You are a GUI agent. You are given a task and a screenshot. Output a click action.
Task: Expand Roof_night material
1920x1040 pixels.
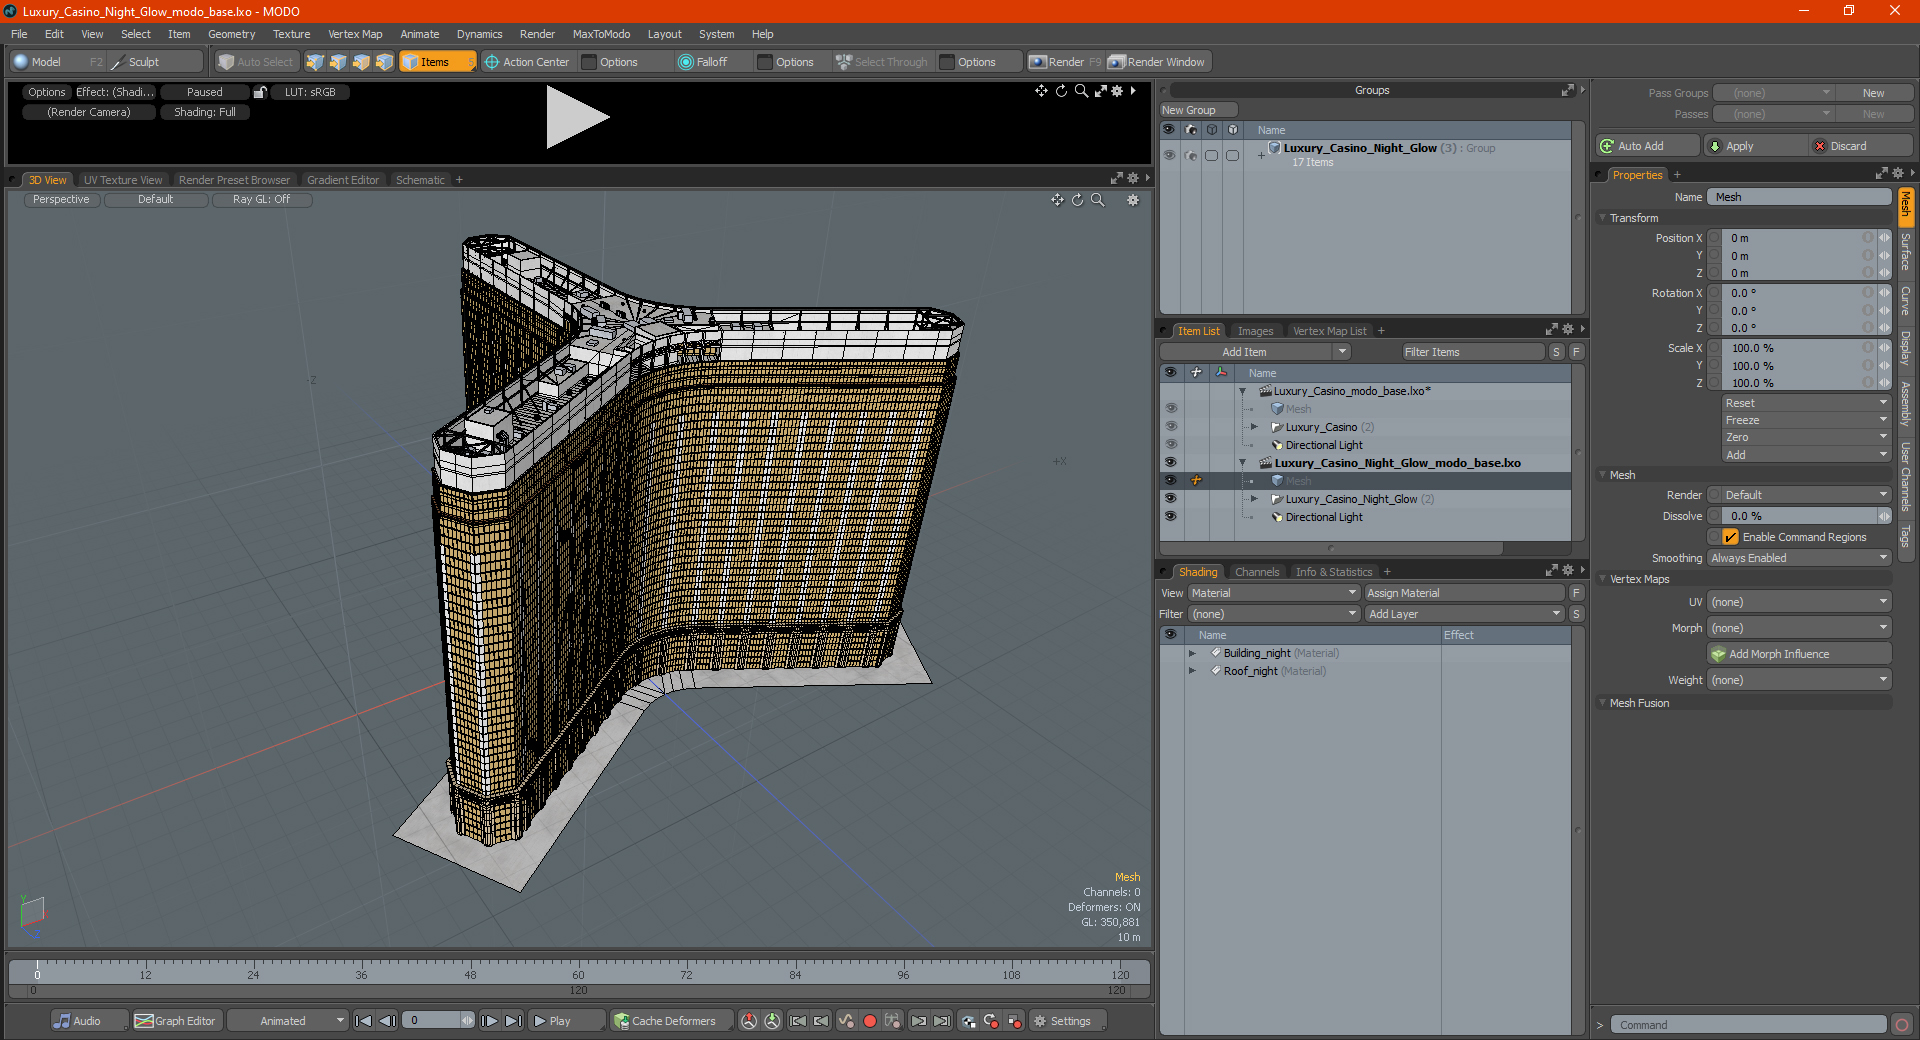(1192, 671)
